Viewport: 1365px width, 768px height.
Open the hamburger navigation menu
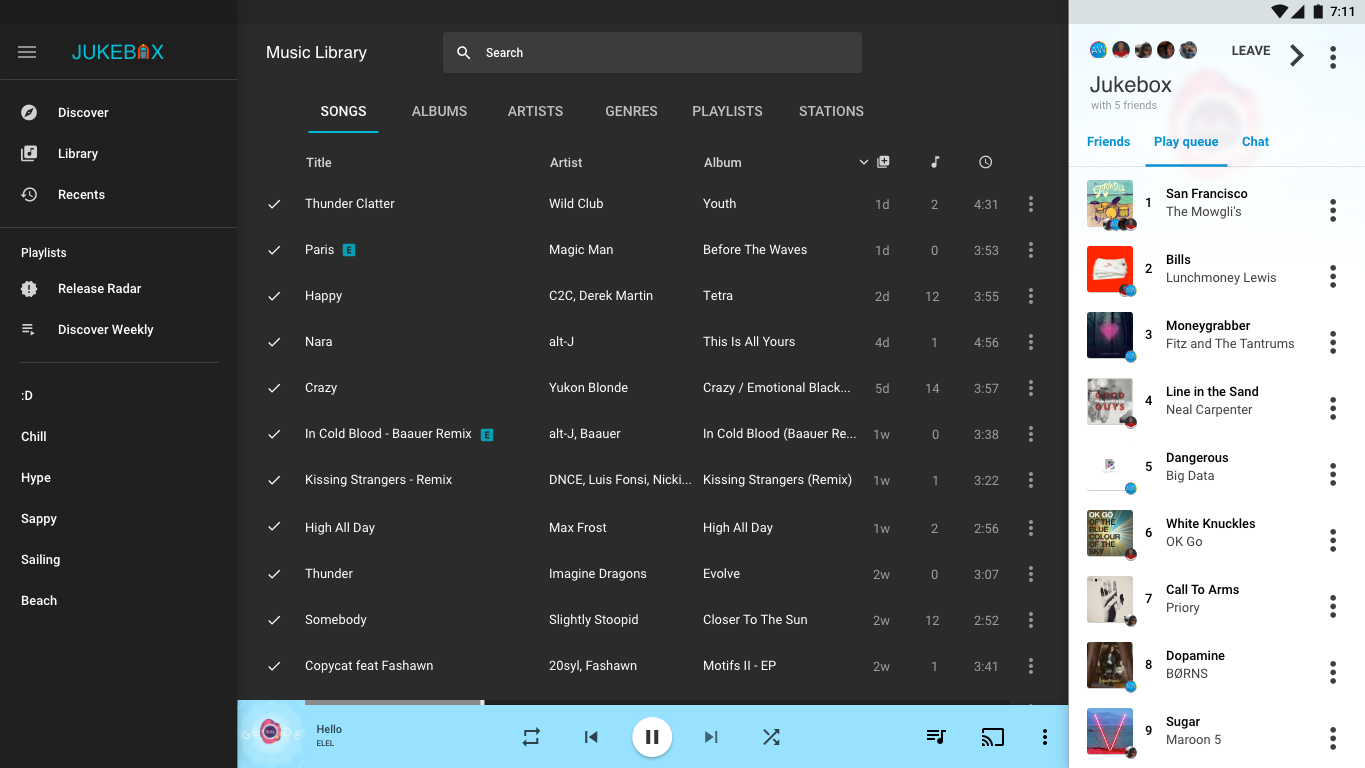click(27, 52)
